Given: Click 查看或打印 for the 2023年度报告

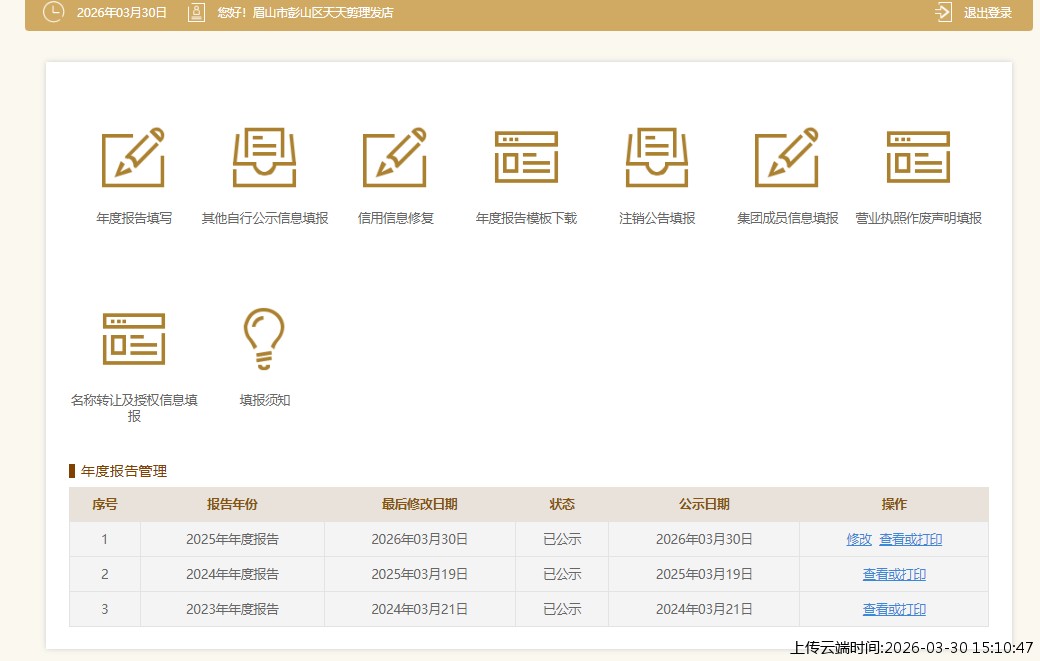Looking at the screenshot, I should (893, 609).
